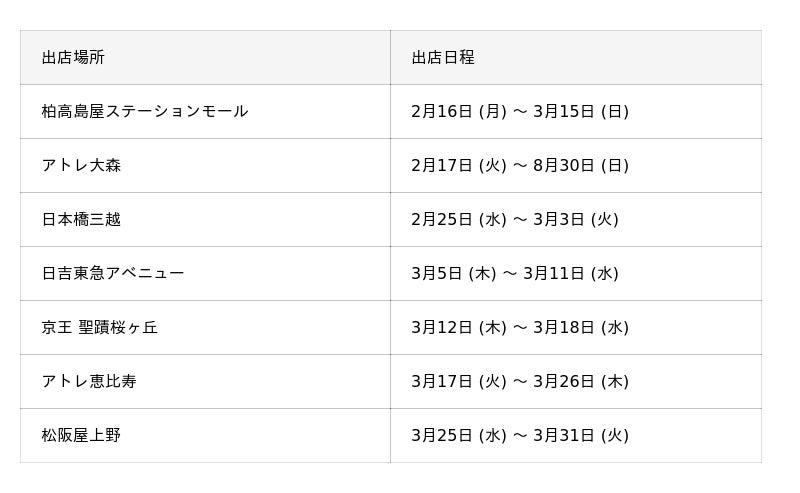Click the 3月31日 (火) end date
This screenshot has height=493, width=800.
point(581,436)
